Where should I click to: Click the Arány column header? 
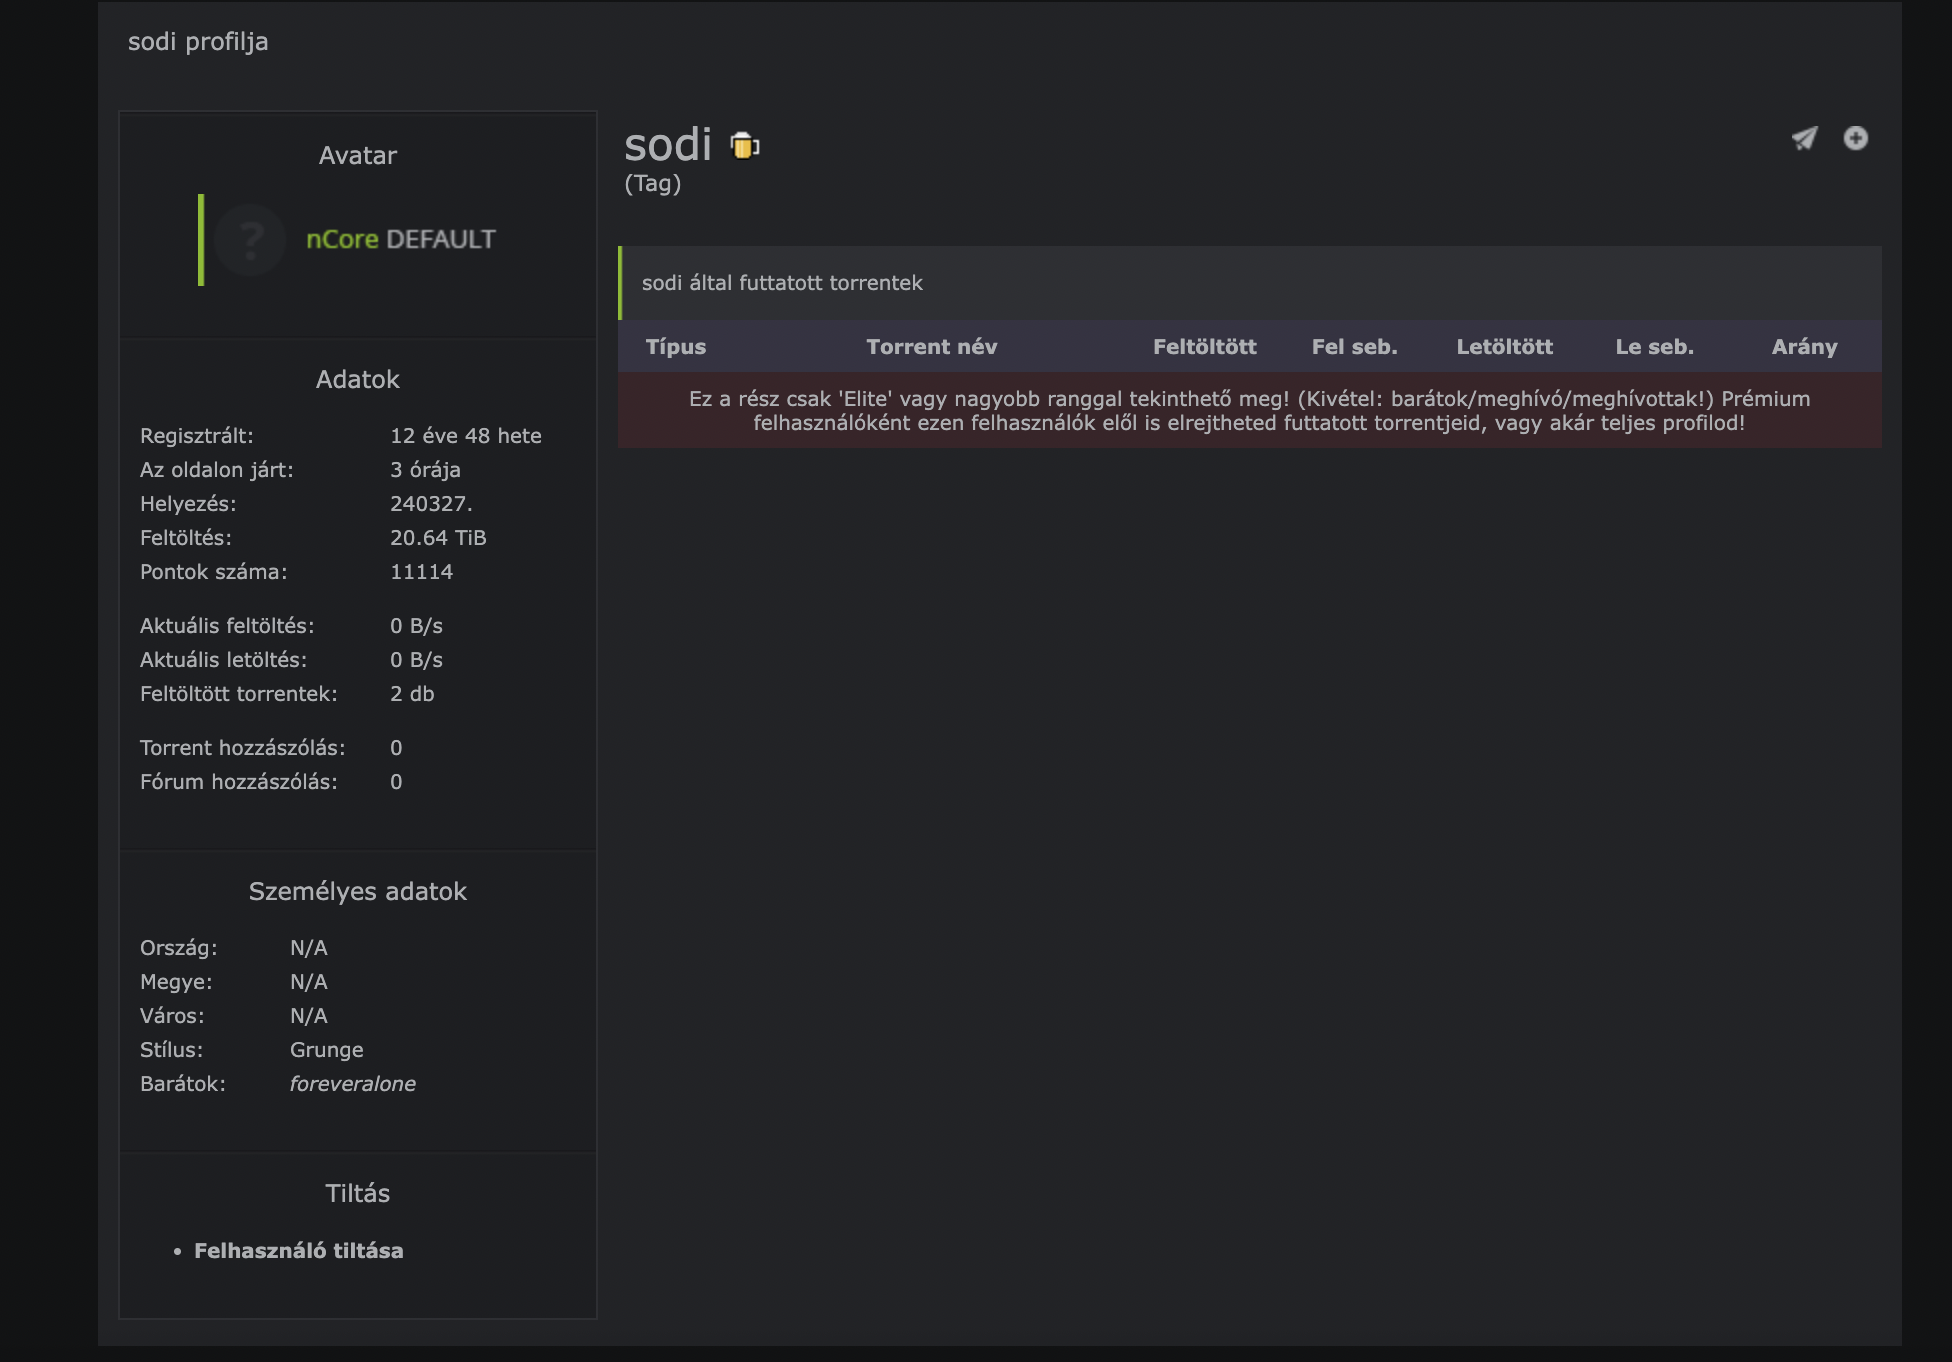(x=1804, y=347)
